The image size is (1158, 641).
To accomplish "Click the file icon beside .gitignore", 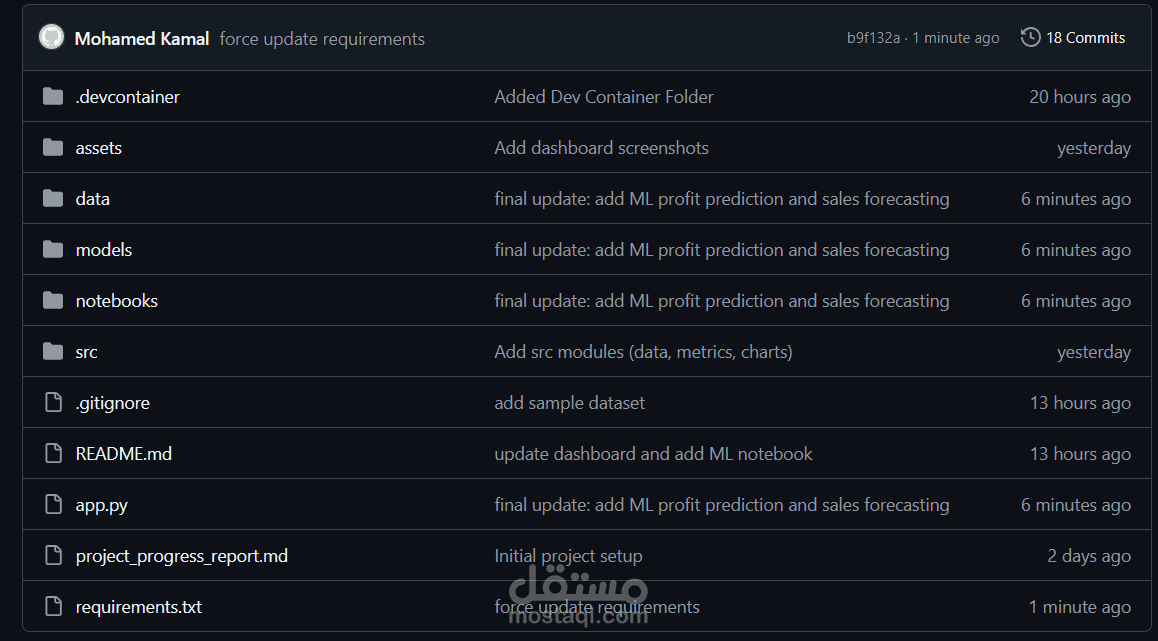I will click(53, 403).
